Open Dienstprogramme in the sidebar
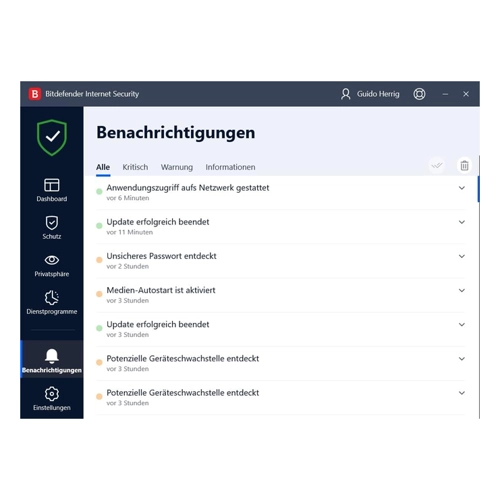Screen dimensions: 500x500 tap(52, 302)
